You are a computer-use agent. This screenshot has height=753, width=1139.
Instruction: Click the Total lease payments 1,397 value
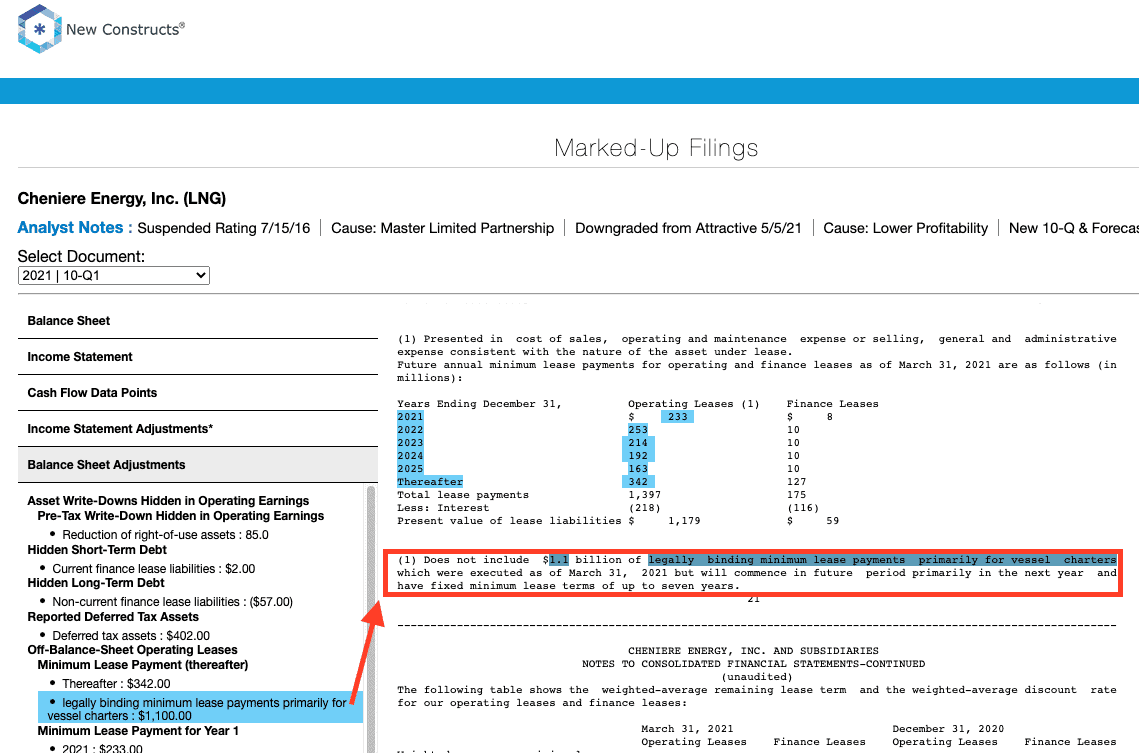point(644,495)
